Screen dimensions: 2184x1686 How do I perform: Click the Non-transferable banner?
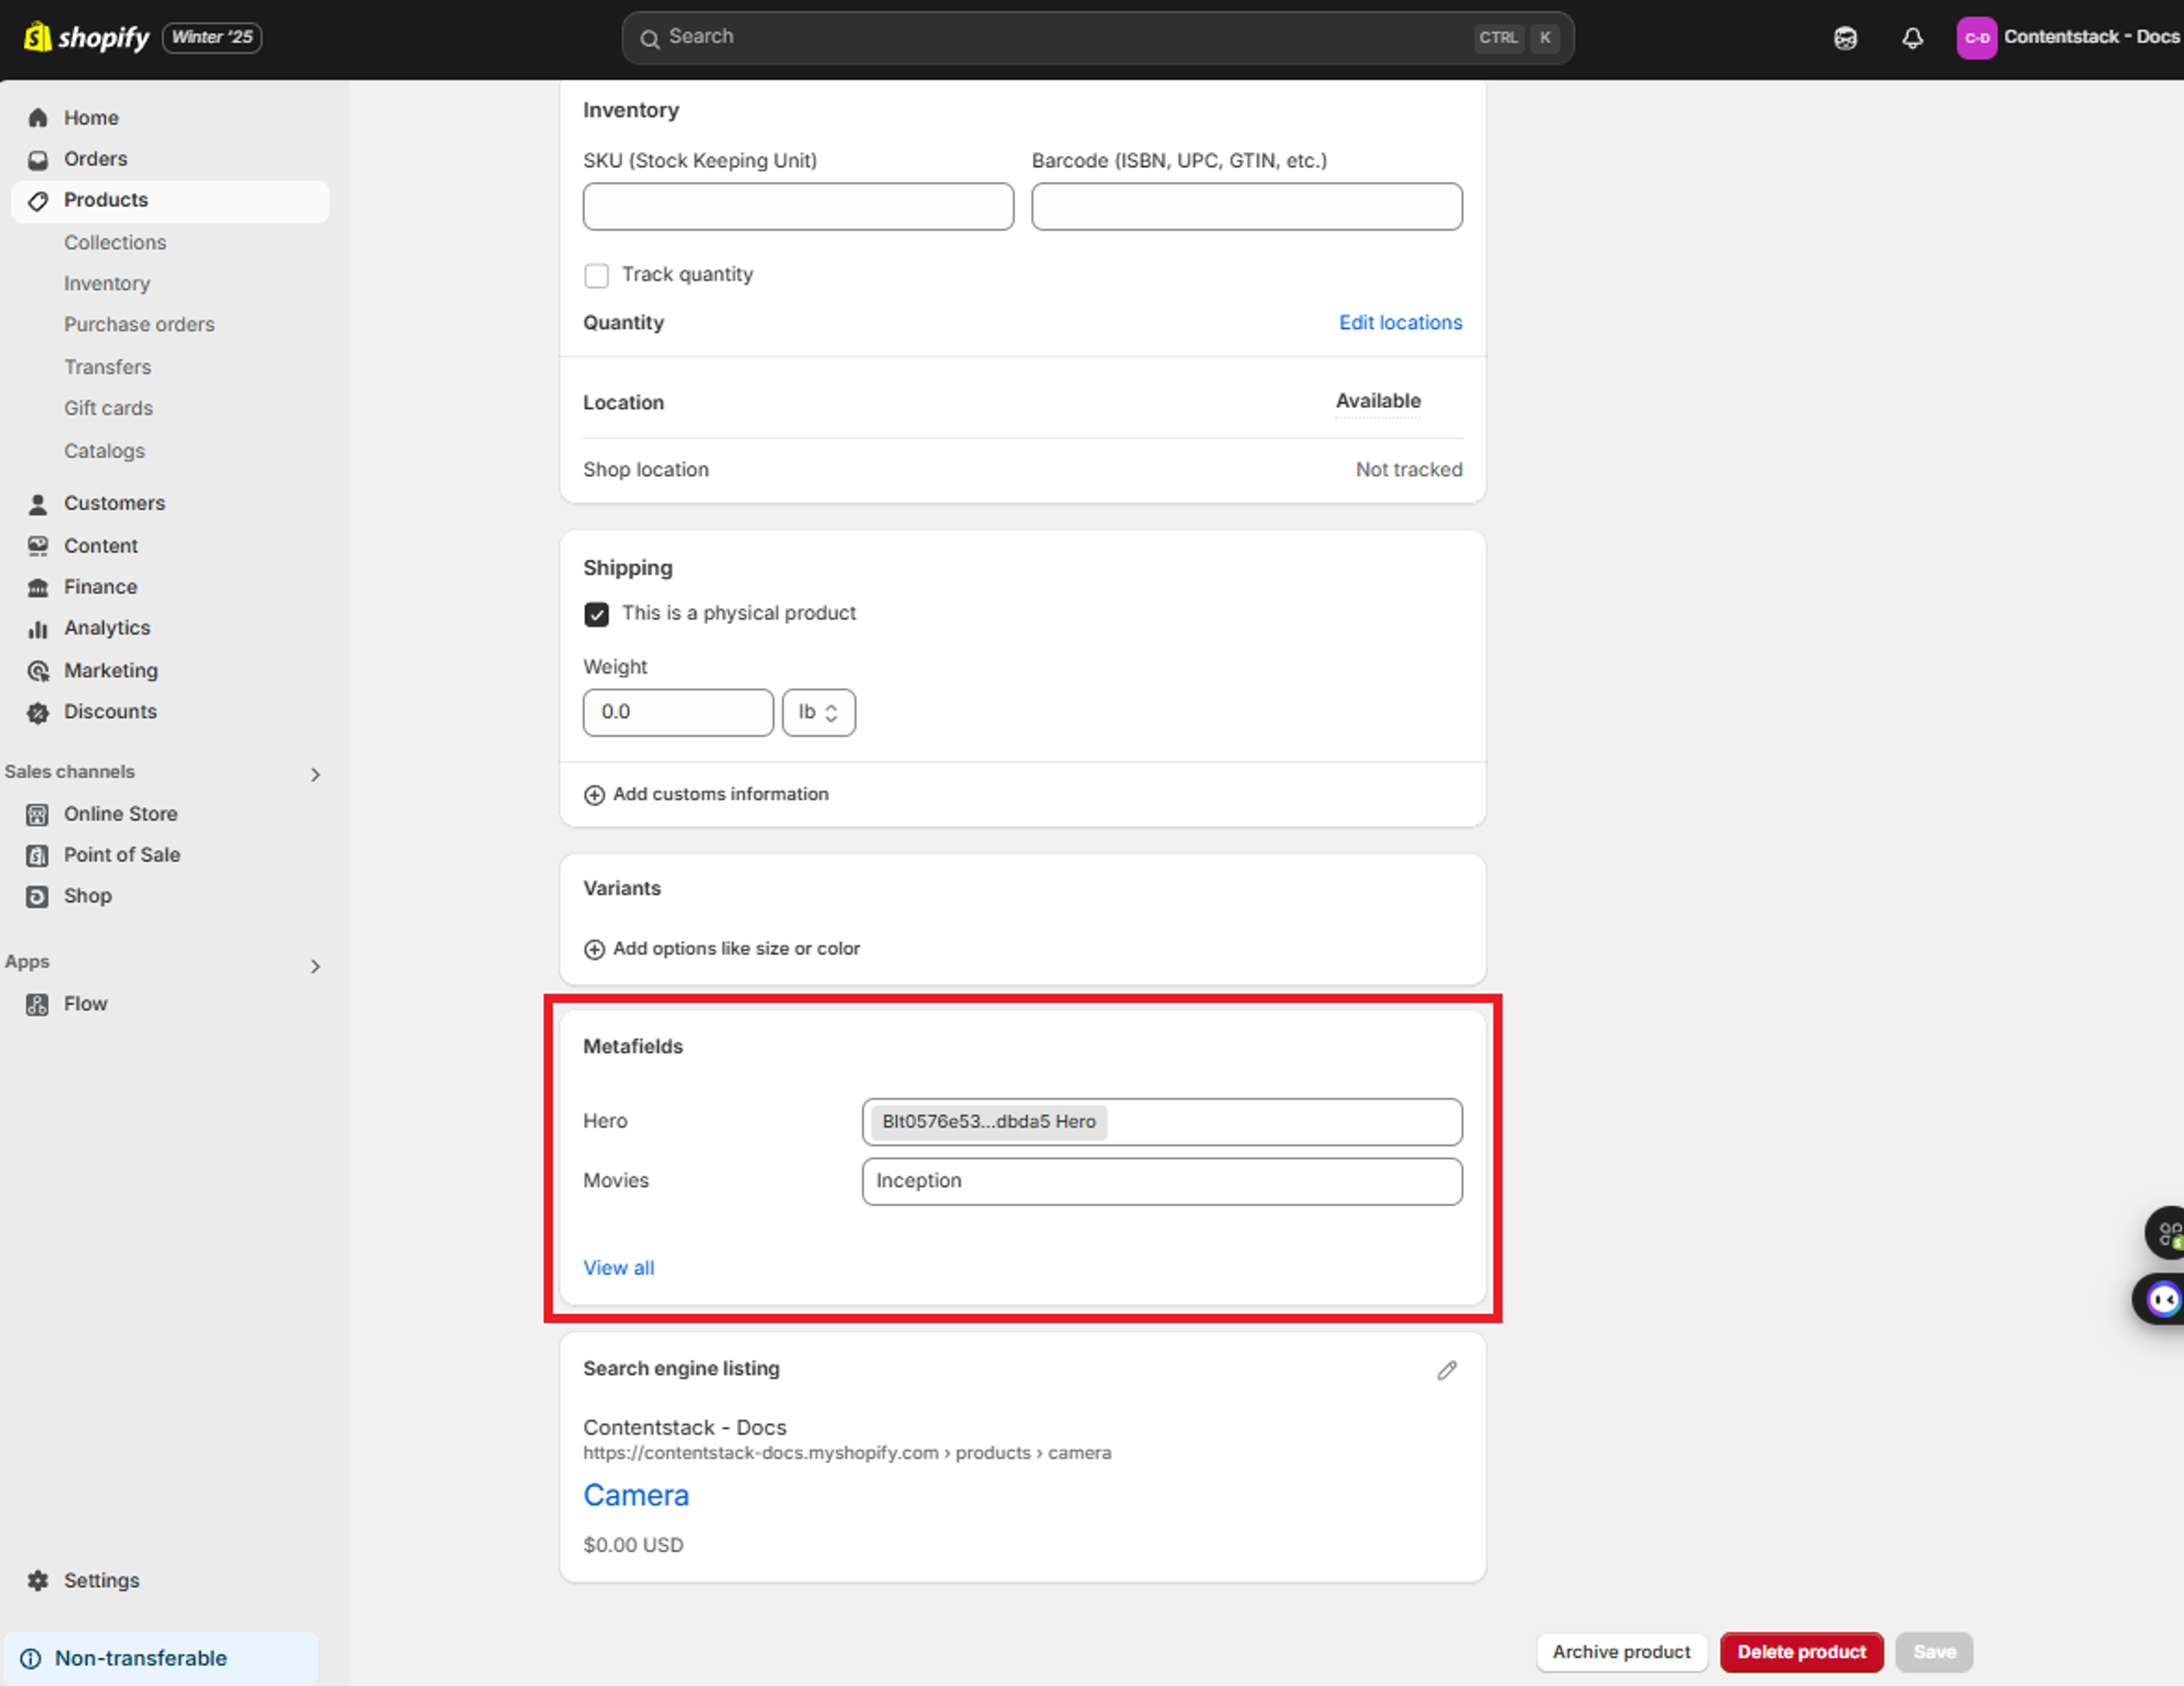click(161, 1659)
